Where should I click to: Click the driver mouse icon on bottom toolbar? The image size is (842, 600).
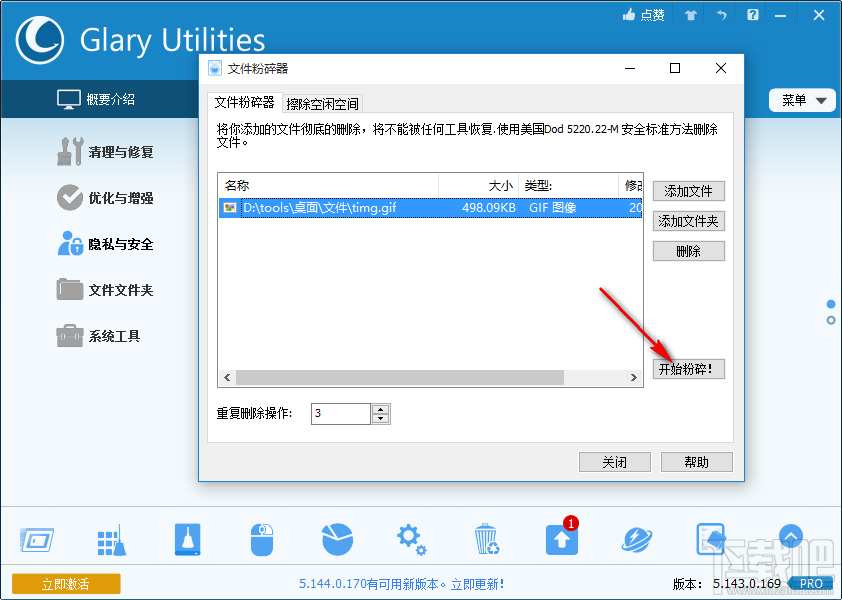tap(261, 538)
